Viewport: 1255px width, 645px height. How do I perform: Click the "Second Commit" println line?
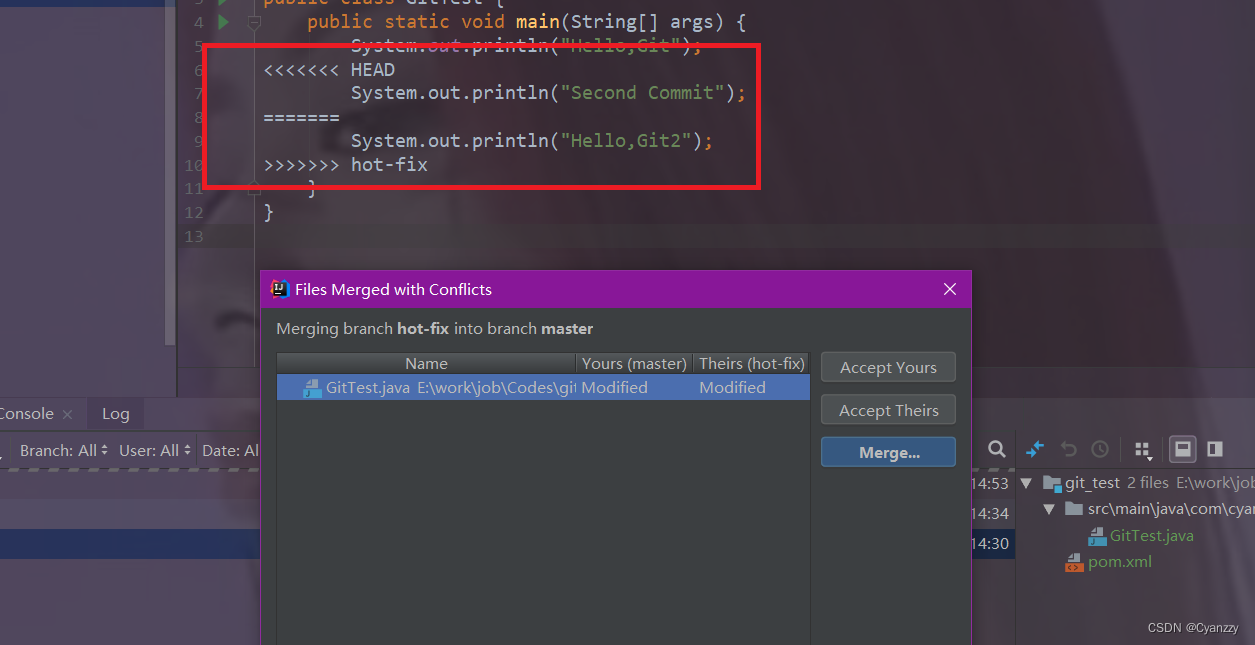[548, 93]
